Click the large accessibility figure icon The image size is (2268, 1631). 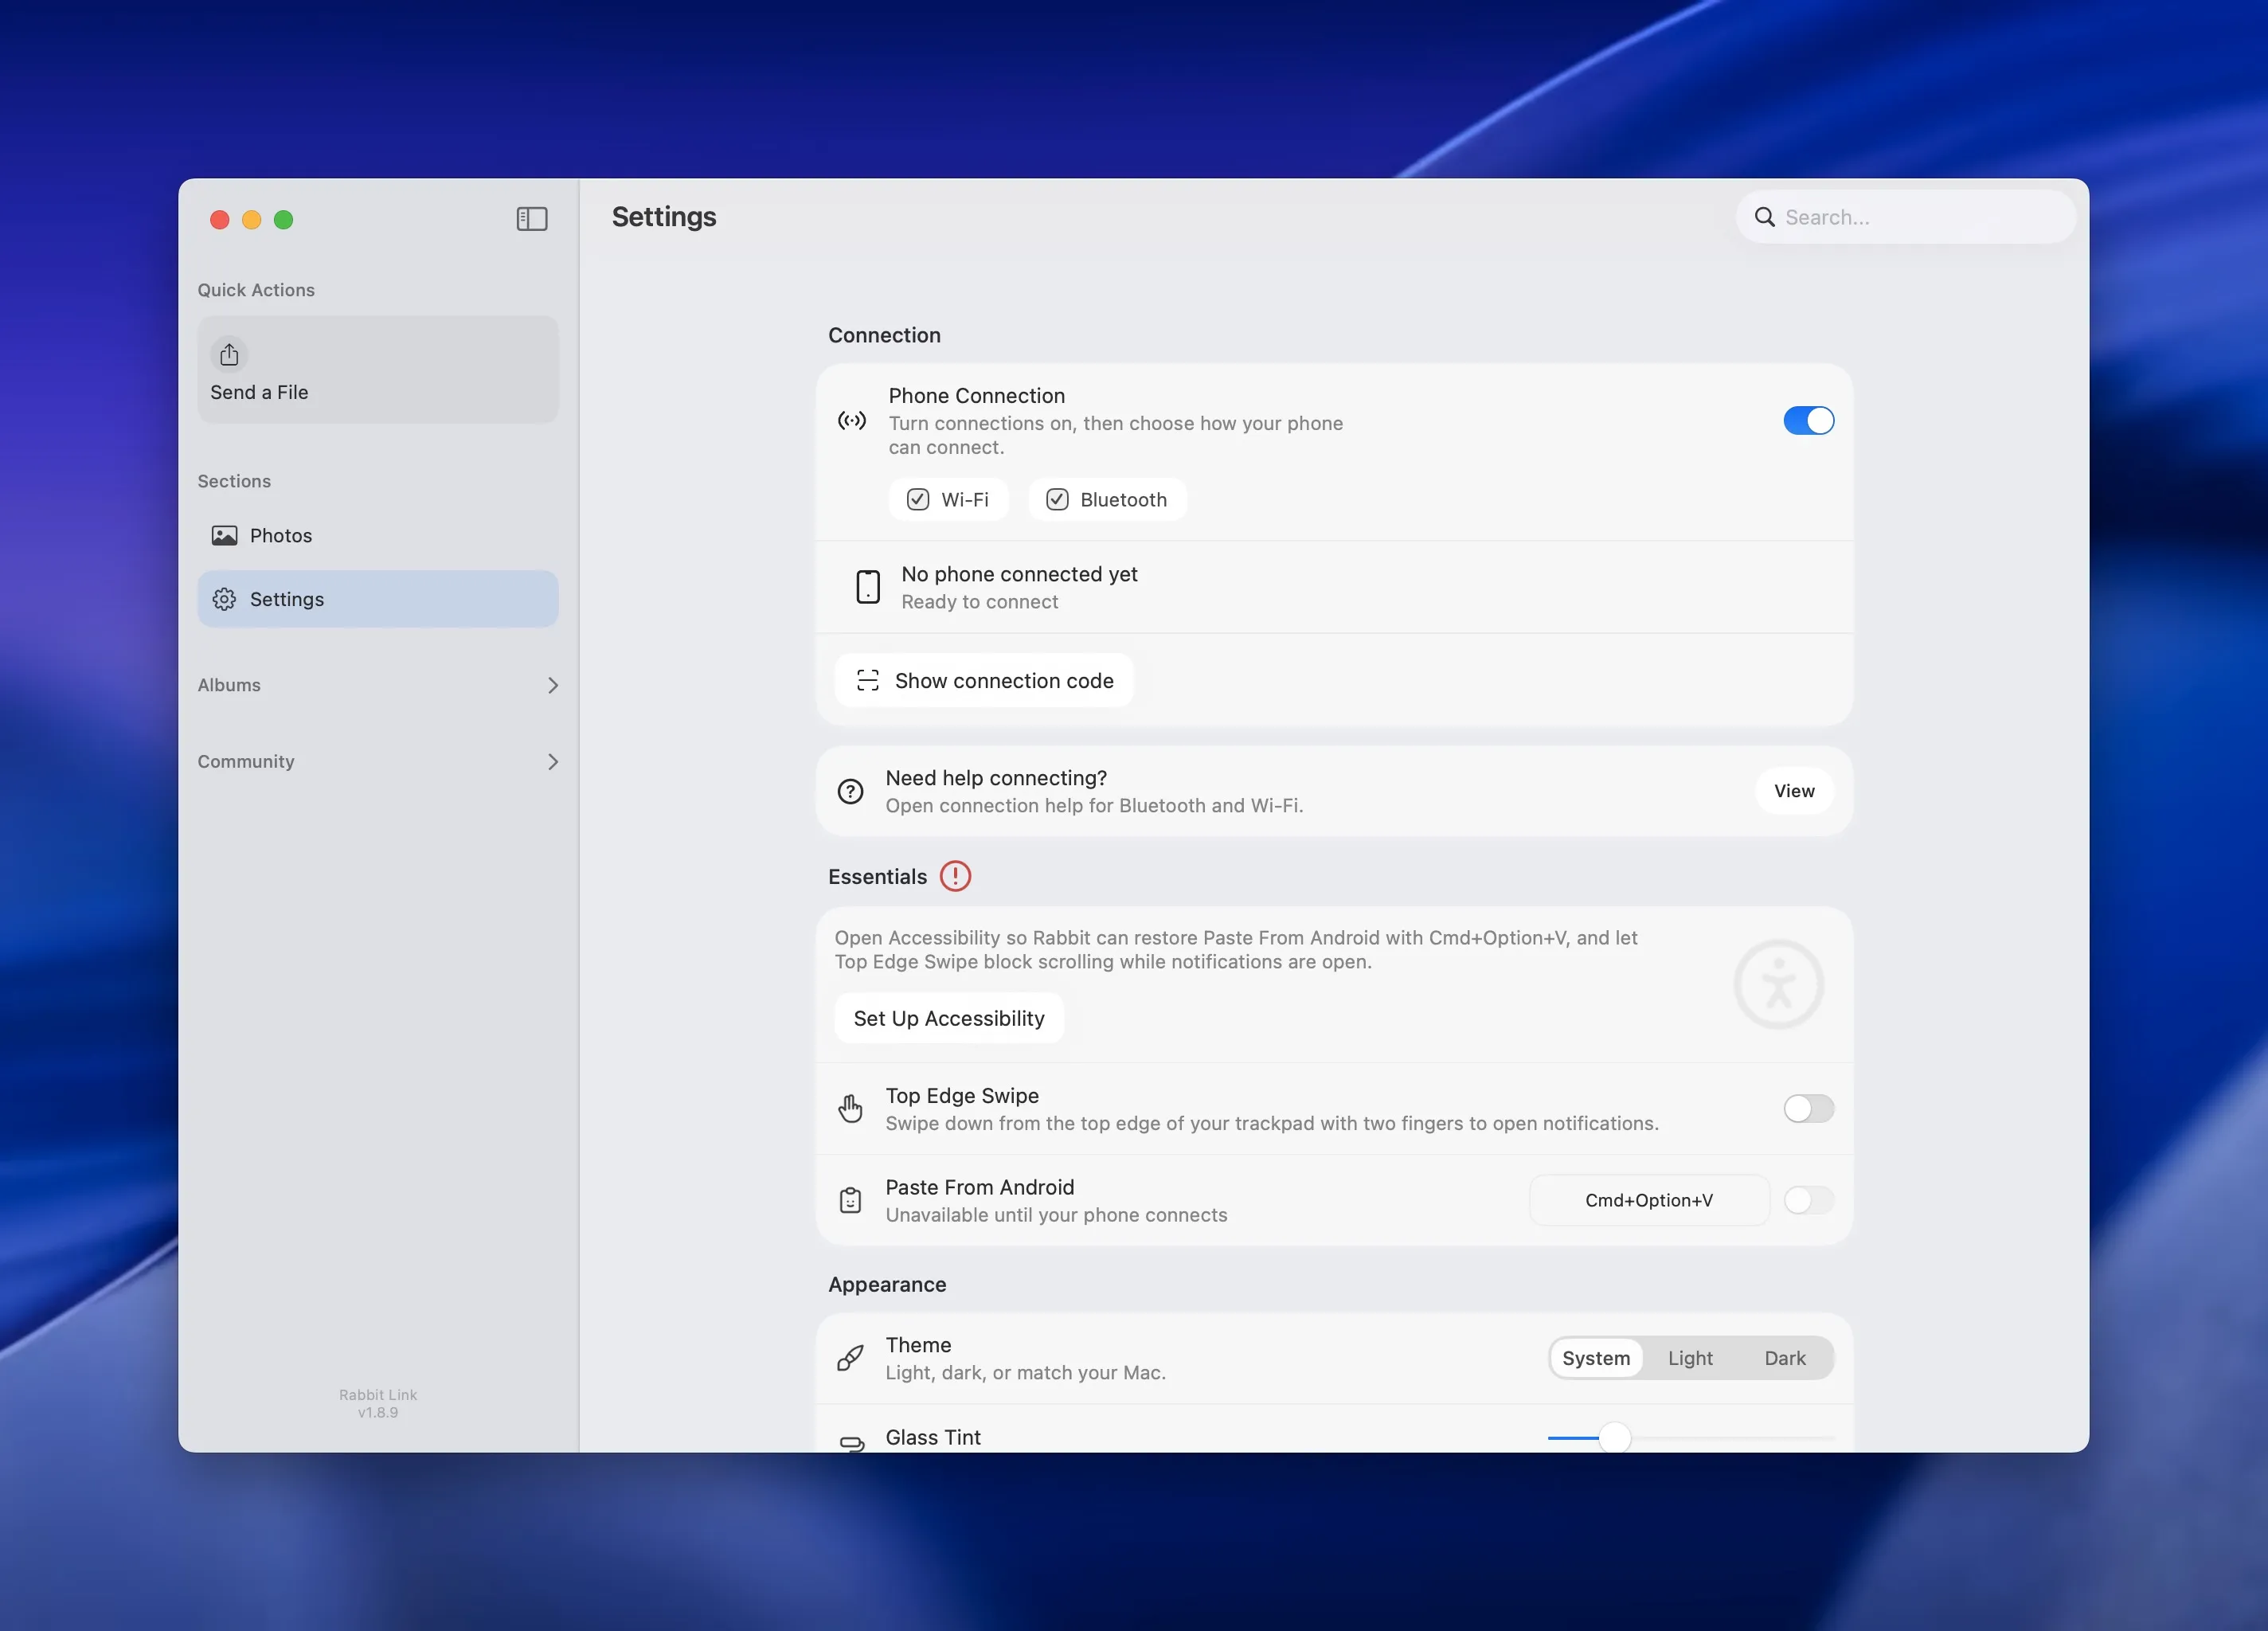1778,984
